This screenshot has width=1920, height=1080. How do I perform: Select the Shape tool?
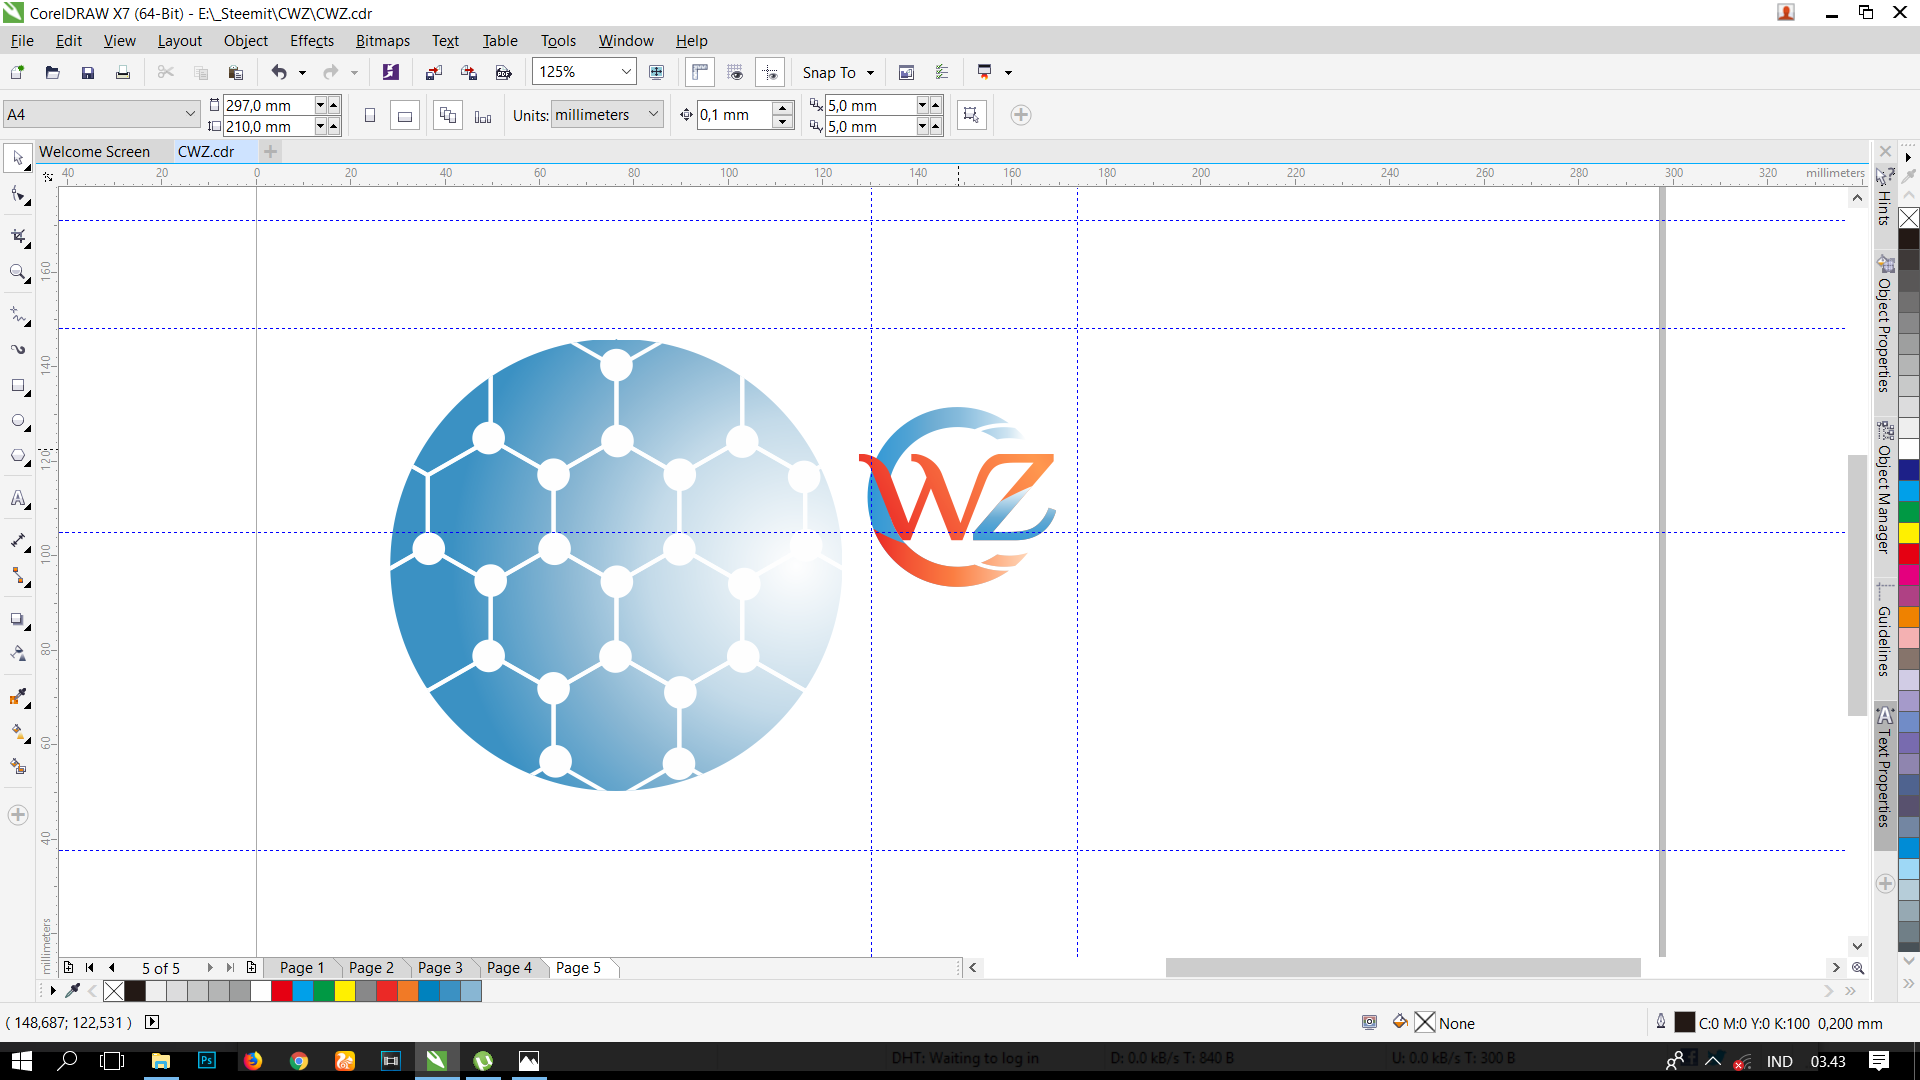point(18,194)
